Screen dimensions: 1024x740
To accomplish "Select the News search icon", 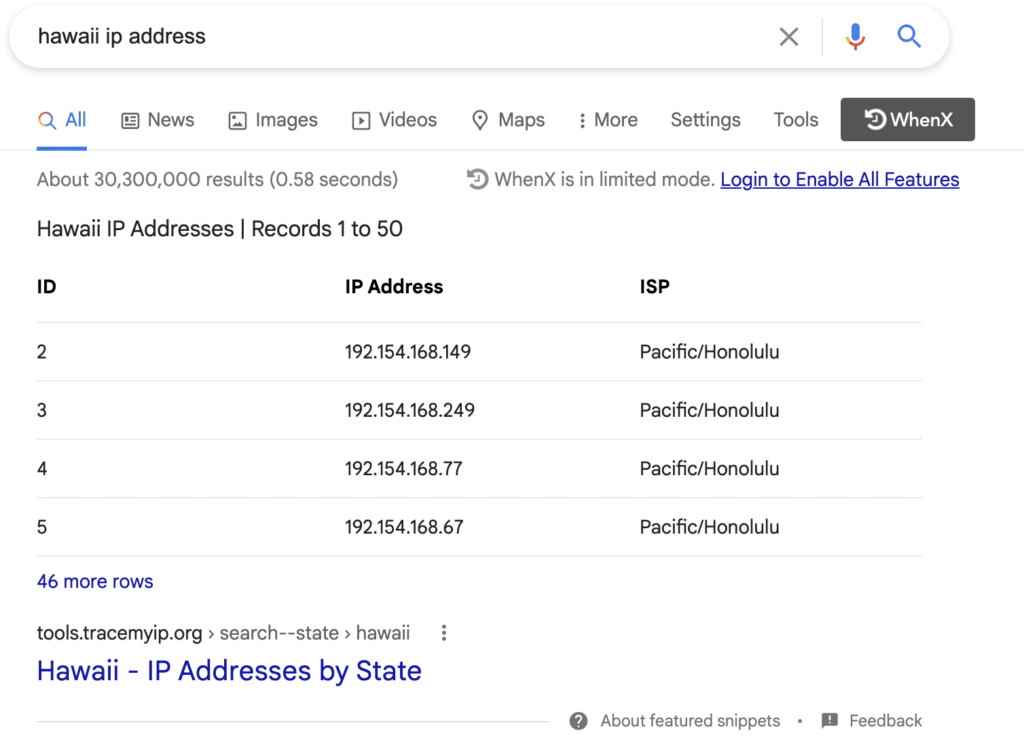I will click(x=129, y=119).
